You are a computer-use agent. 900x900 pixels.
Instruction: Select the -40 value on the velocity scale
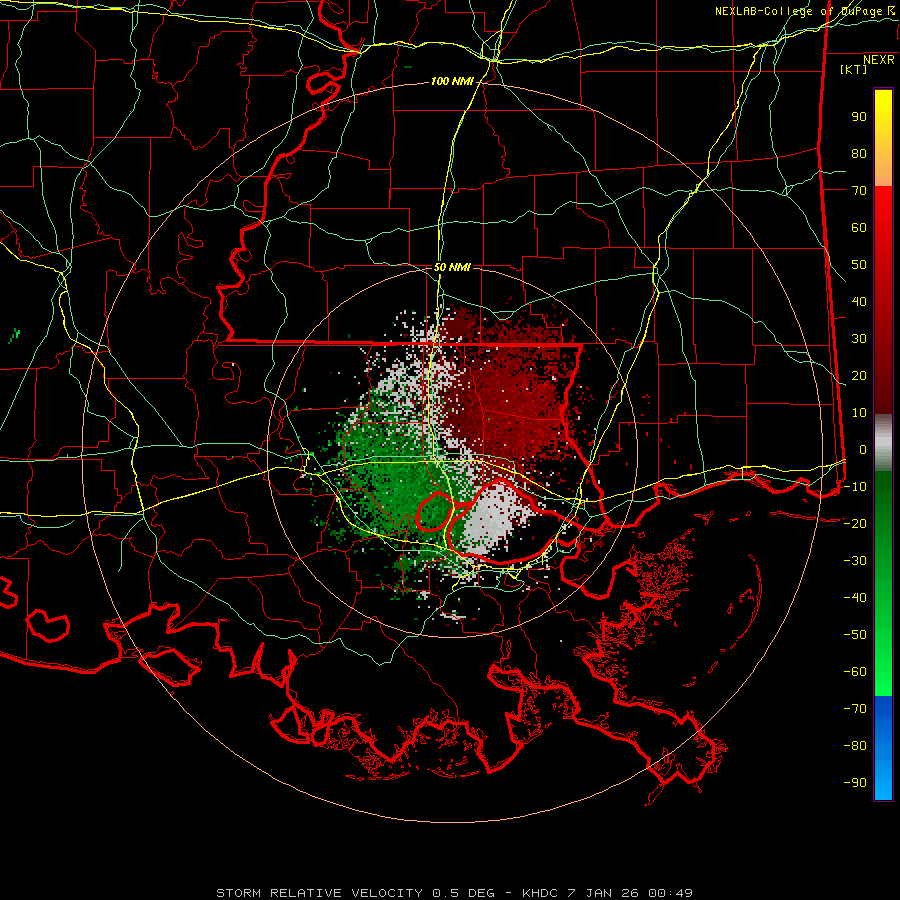[855, 598]
